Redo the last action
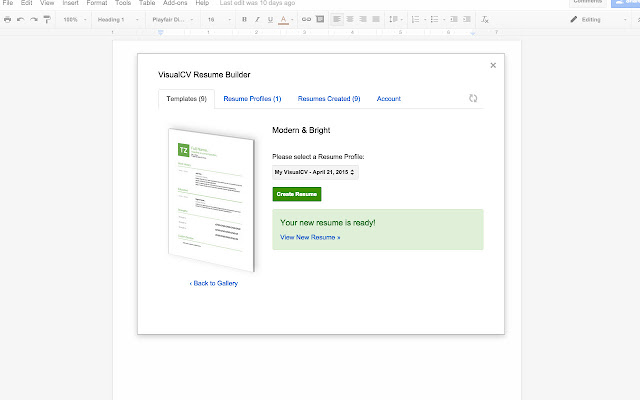The width and height of the screenshot is (640, 400). (33, 19)
